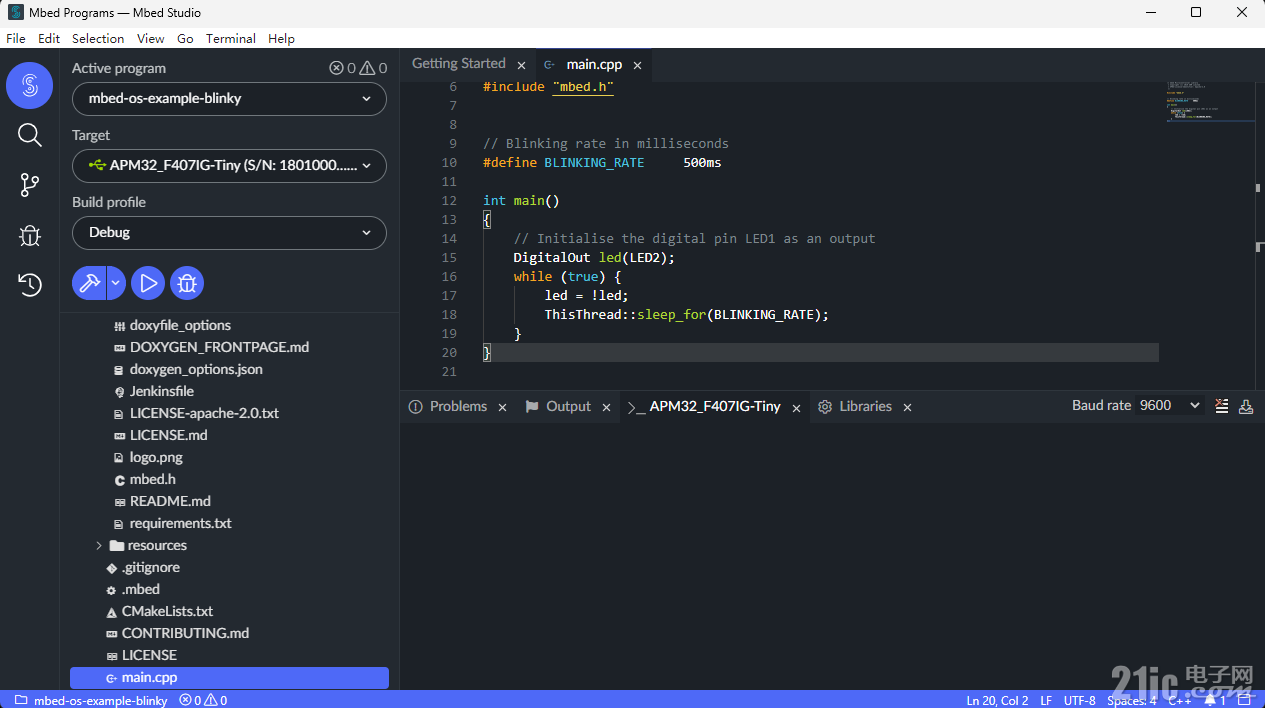Viewport: 1265px width, 708px height.
Task: Close the Problems panel tab
Action: coord(502,407)
